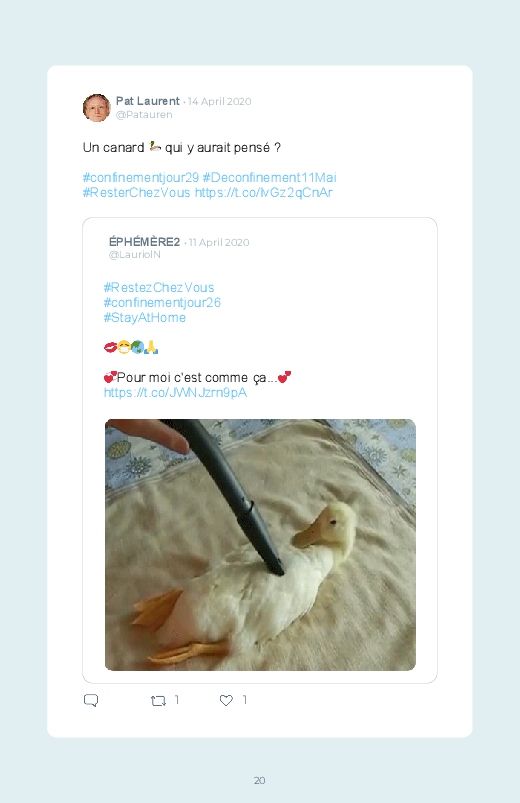The width and height of the screenshot is (520, 803).
Task: Follow the t.co/lvGz2qCnAr link
Action: tap(264, 193)
